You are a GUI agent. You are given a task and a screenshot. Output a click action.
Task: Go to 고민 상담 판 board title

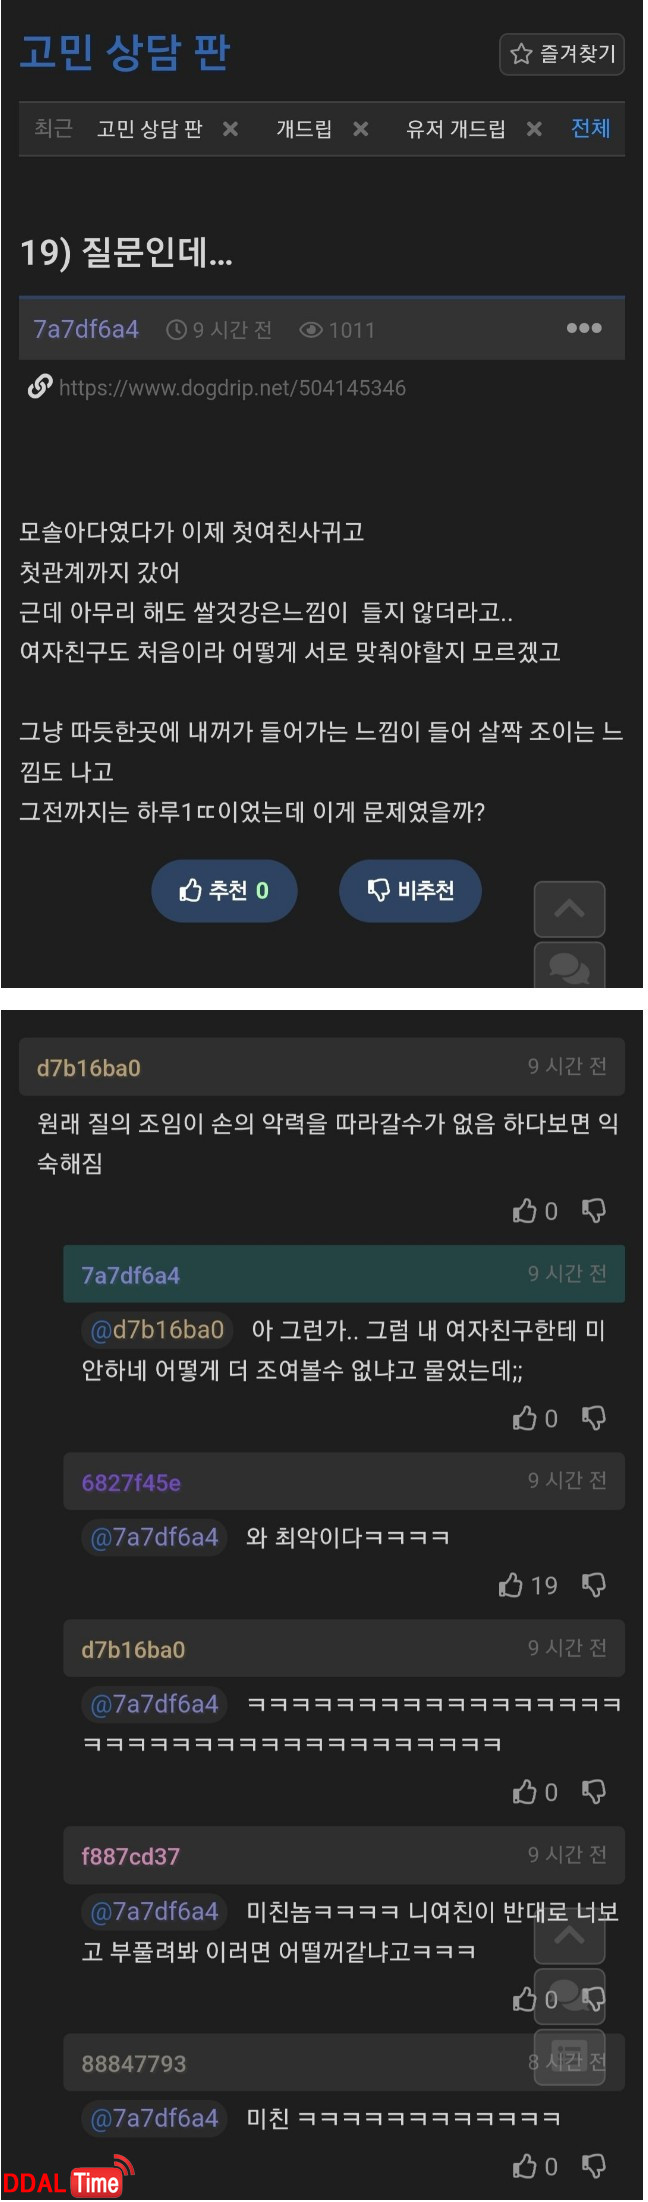pos(125,52)
